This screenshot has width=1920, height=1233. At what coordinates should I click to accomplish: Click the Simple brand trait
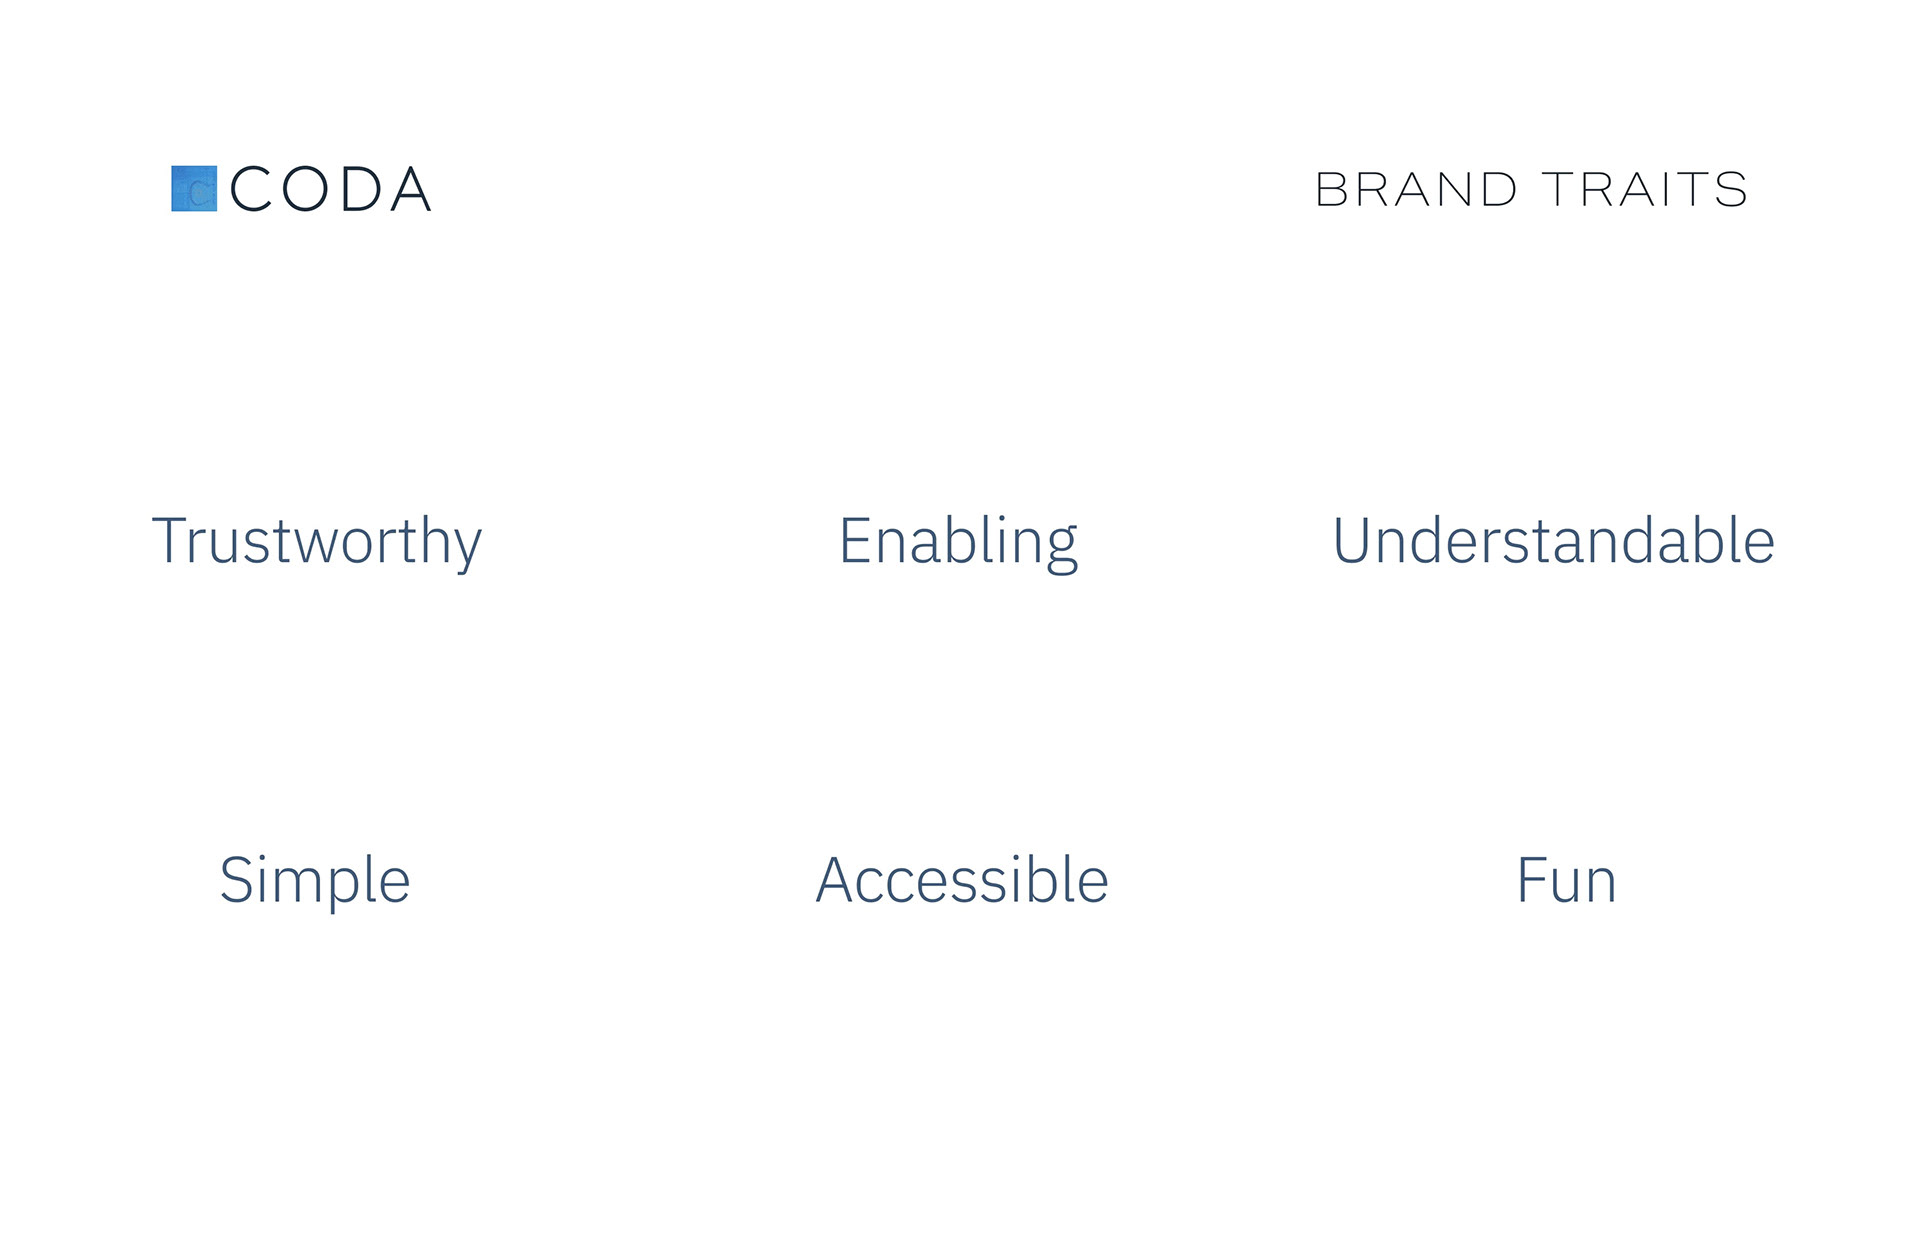(315, 881)
